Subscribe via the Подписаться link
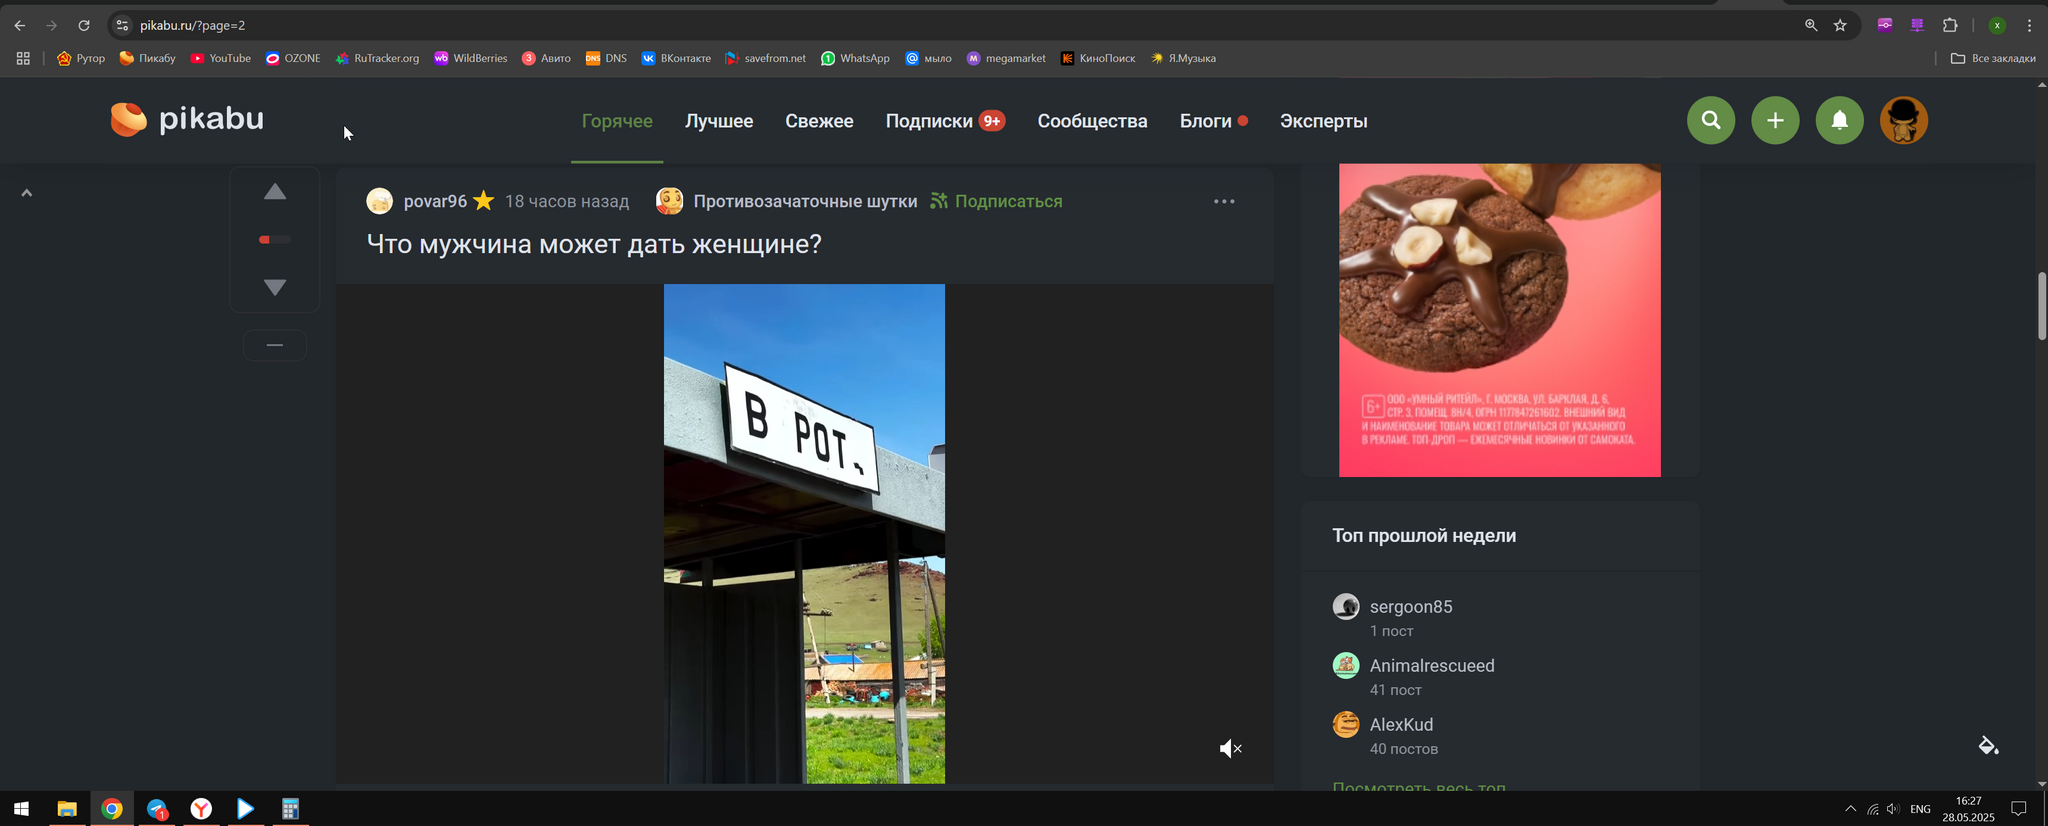 tap(1007, 202)
